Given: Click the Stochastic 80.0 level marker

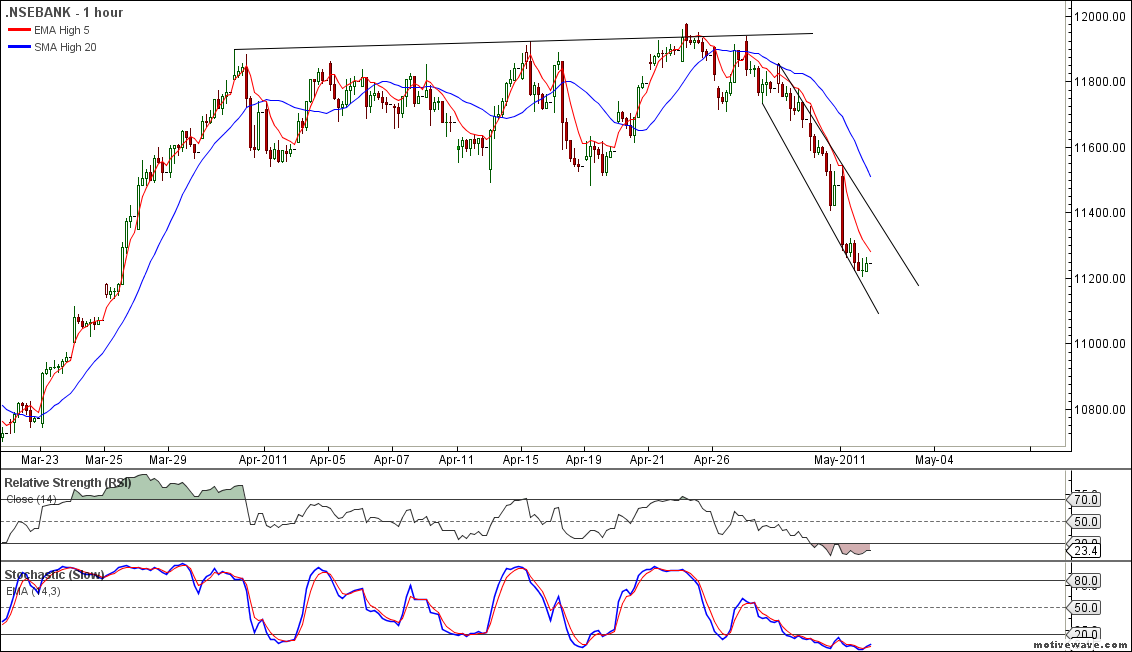Looking at the screenshot, I should point(1086,580).
